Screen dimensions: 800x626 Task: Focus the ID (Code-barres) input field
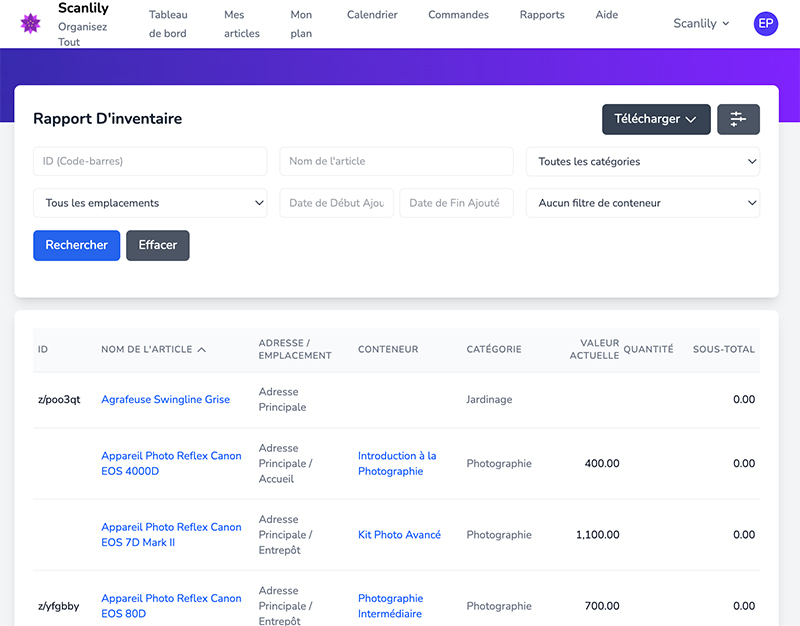pos(150,161)
